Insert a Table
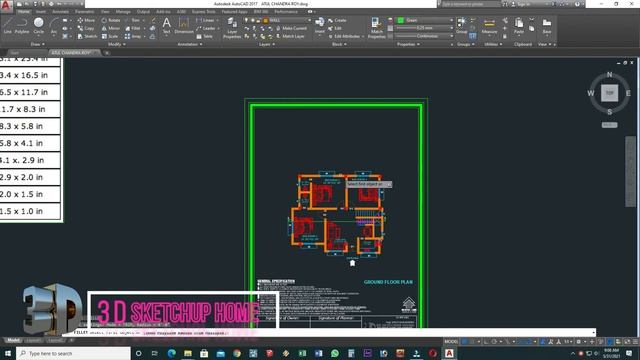This screenshot has width=640, height=360. (x=204, y=36)
